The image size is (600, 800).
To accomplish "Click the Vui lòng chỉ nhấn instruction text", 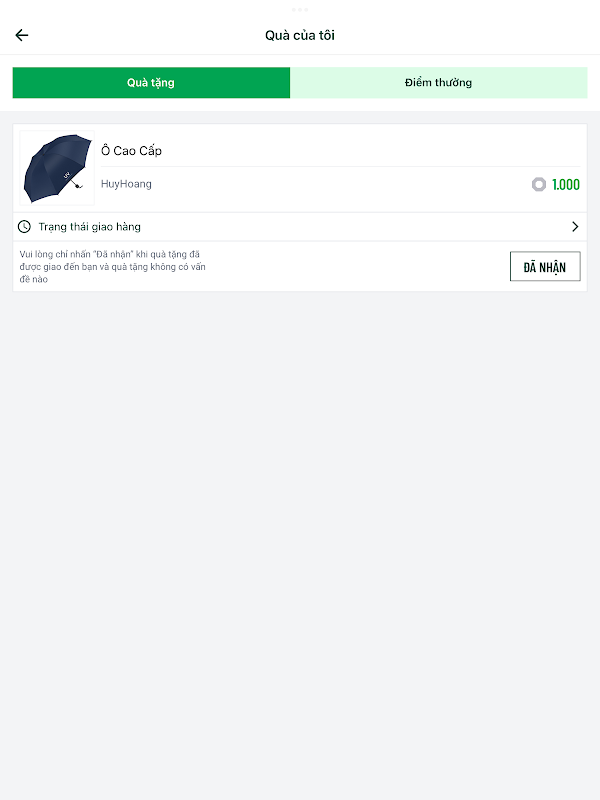I will 113,266.
